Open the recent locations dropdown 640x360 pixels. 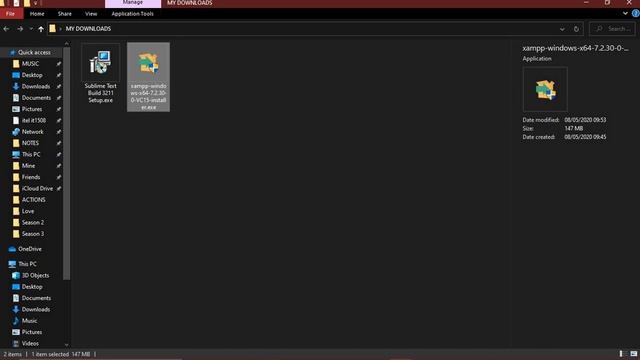coord(31,29)
